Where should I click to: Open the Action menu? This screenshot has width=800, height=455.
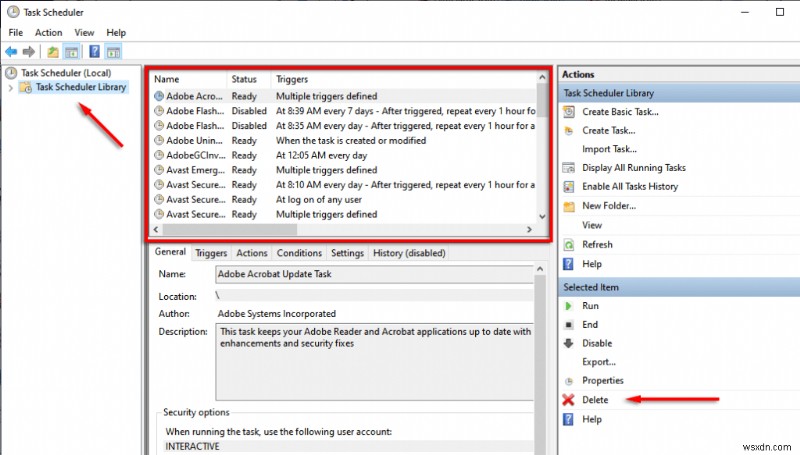click(48, 33)
